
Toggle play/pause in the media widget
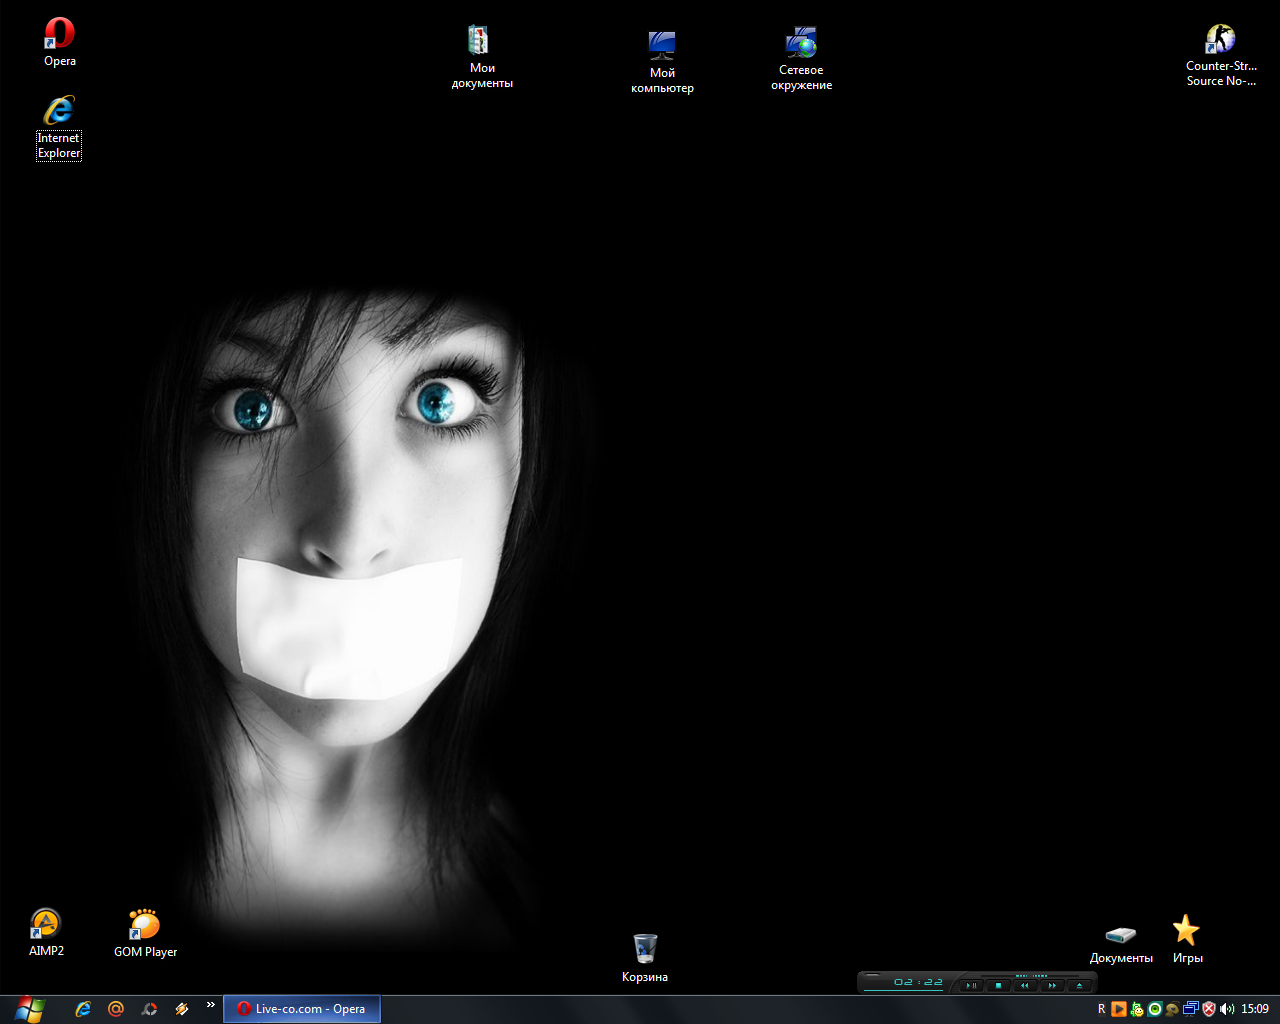(x=970, y=986)
